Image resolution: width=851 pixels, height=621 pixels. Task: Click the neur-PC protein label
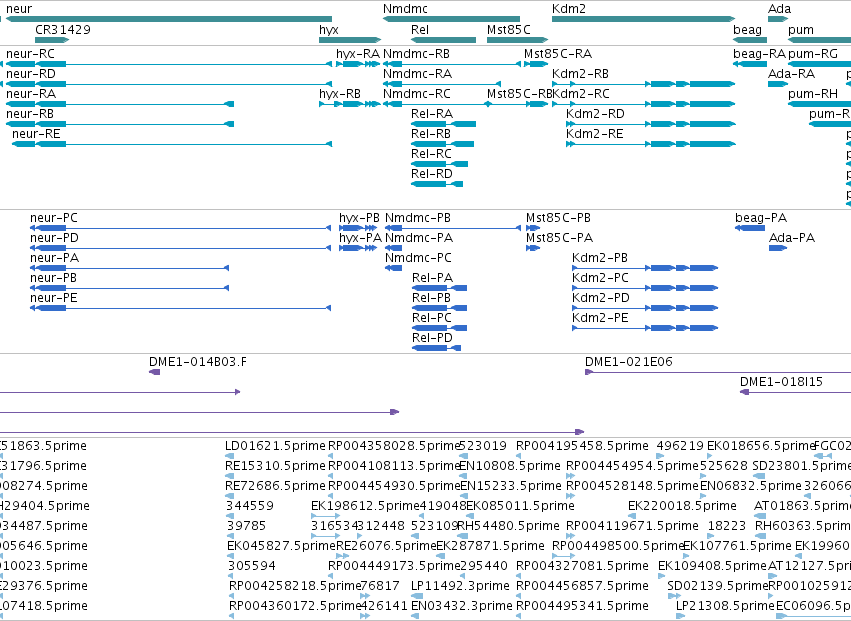(54, 218)
